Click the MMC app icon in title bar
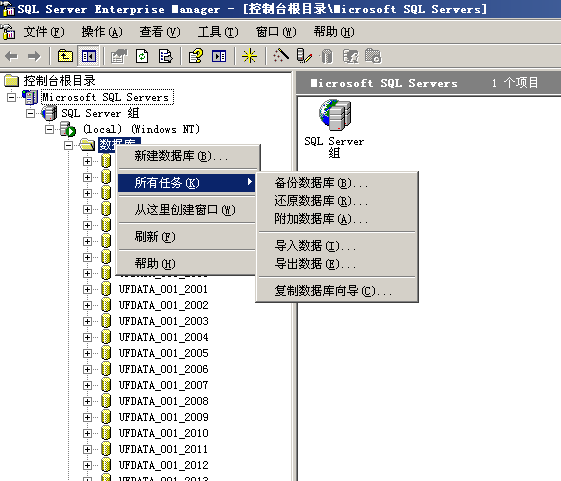561x481 pixels. pos(8,9)
